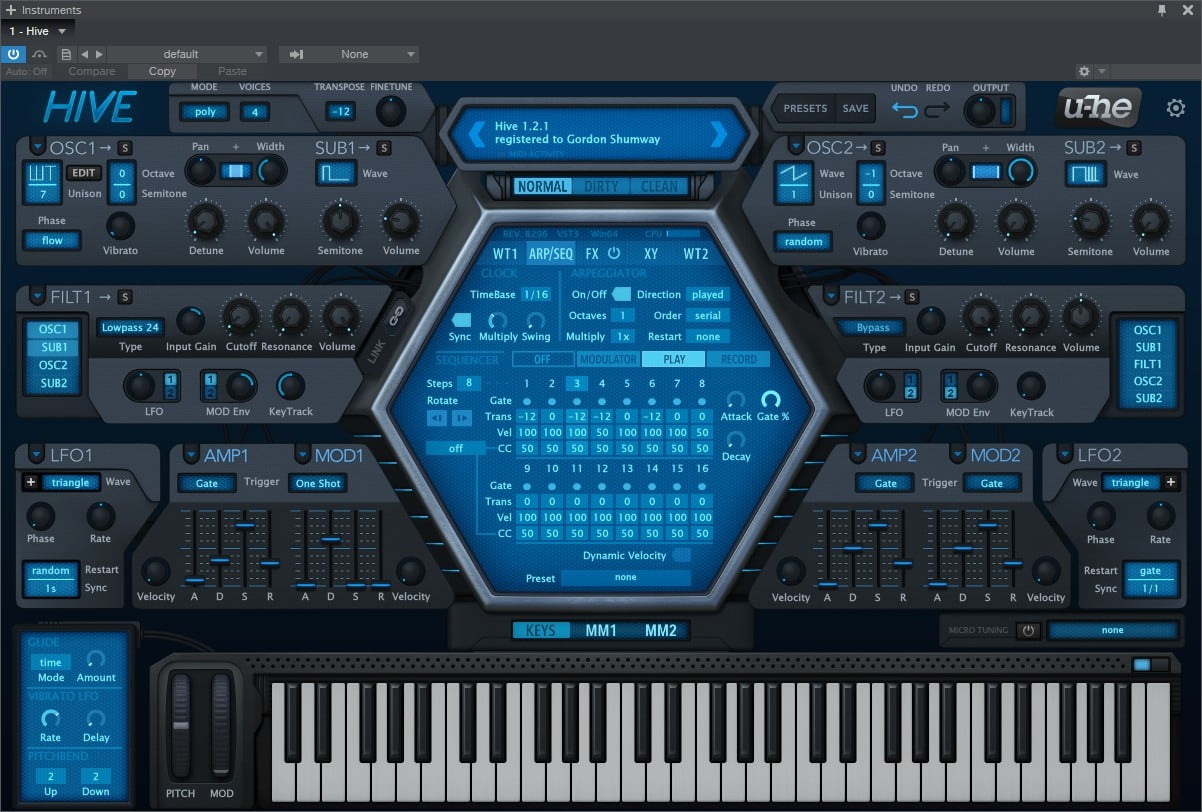Click the plugin power bypass icon
The image size is (1202, 812).
coord(13,54)
